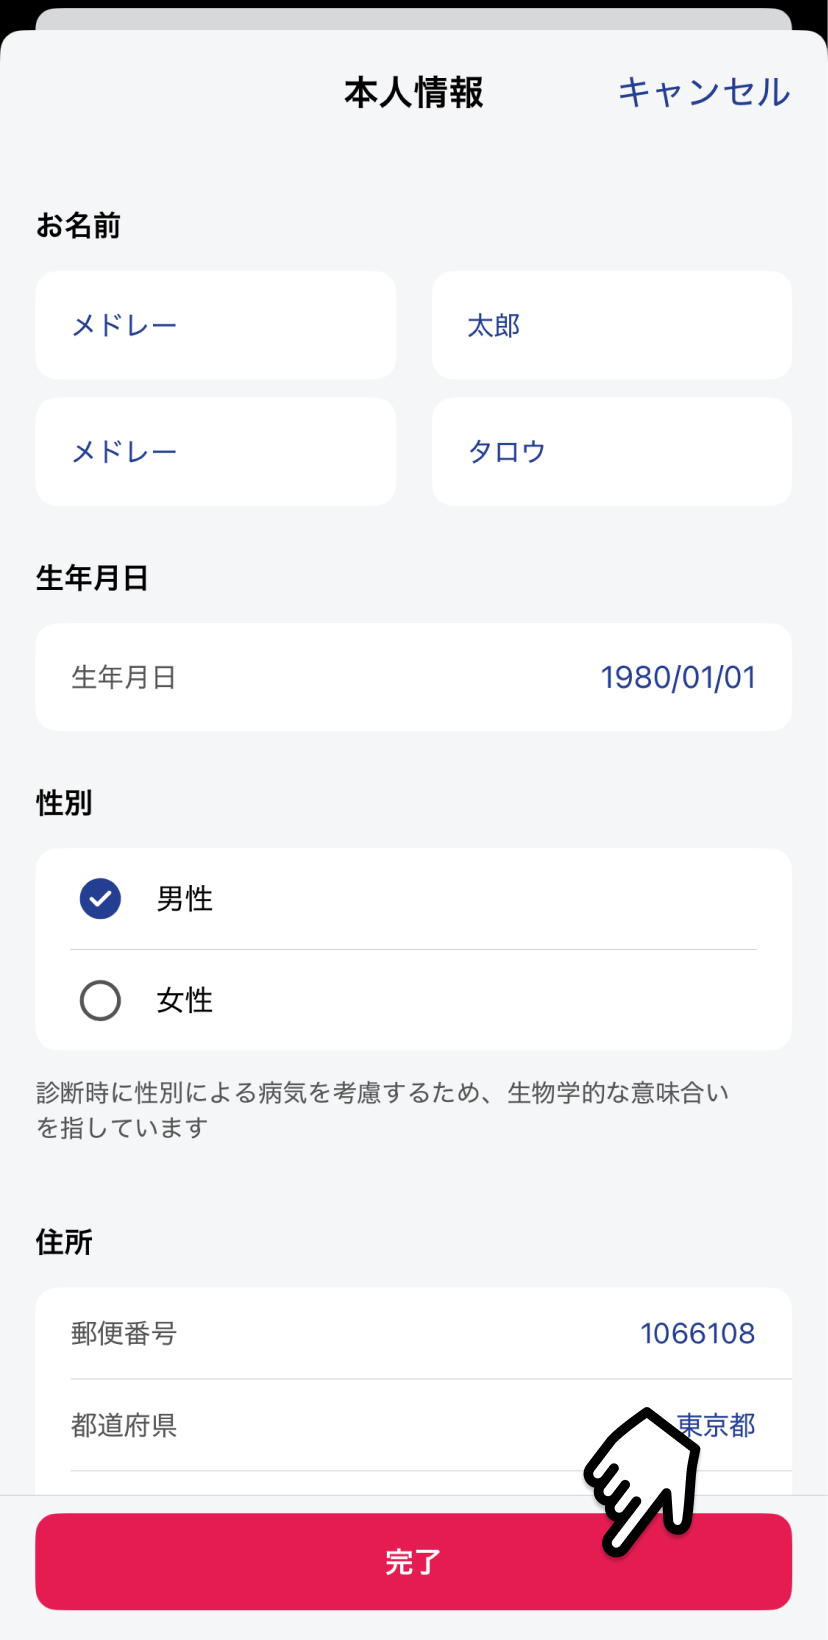Focus the タロウ furigana field
The image size is (828, 1640).
611,451
